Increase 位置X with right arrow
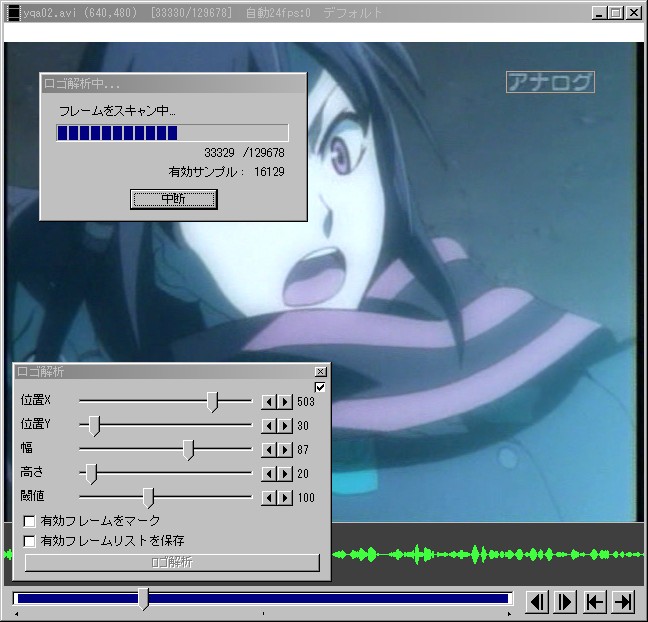Image resolution: width=648 pixels, height=622 pixels. click(x=285, y=402)
